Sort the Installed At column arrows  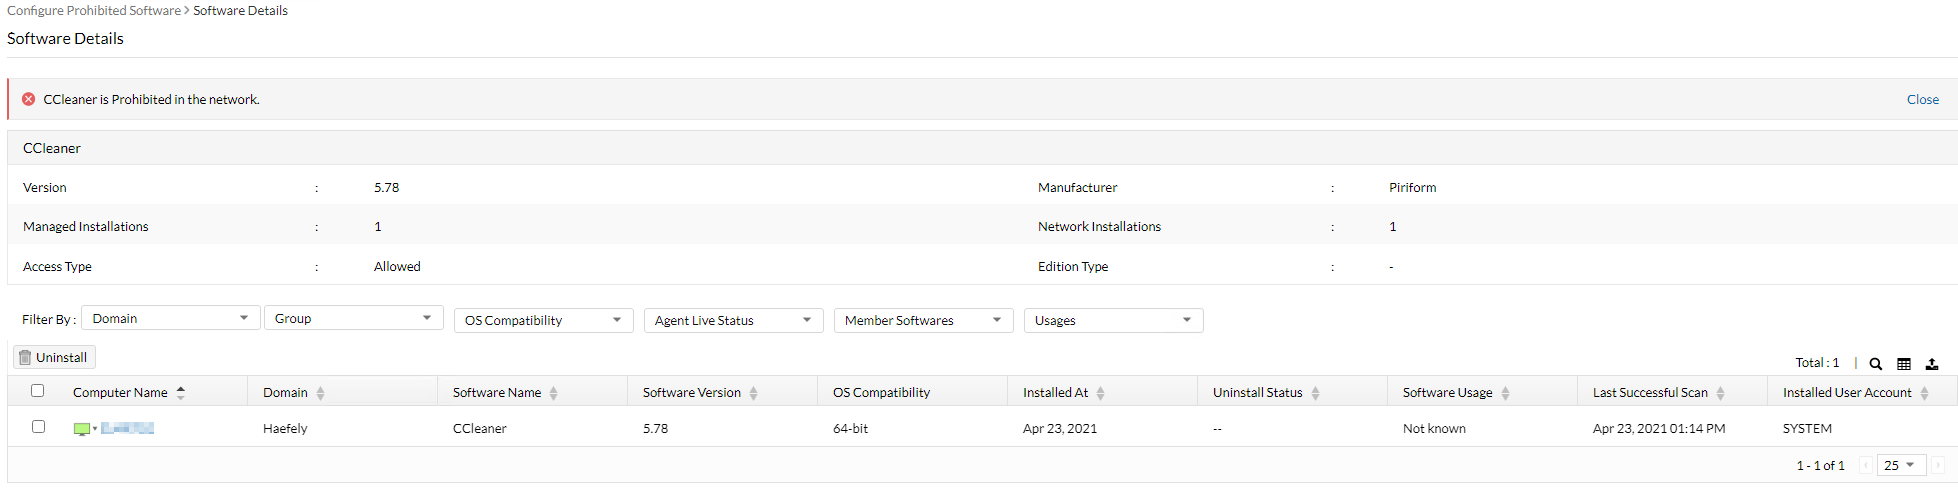click(1100, 393)
